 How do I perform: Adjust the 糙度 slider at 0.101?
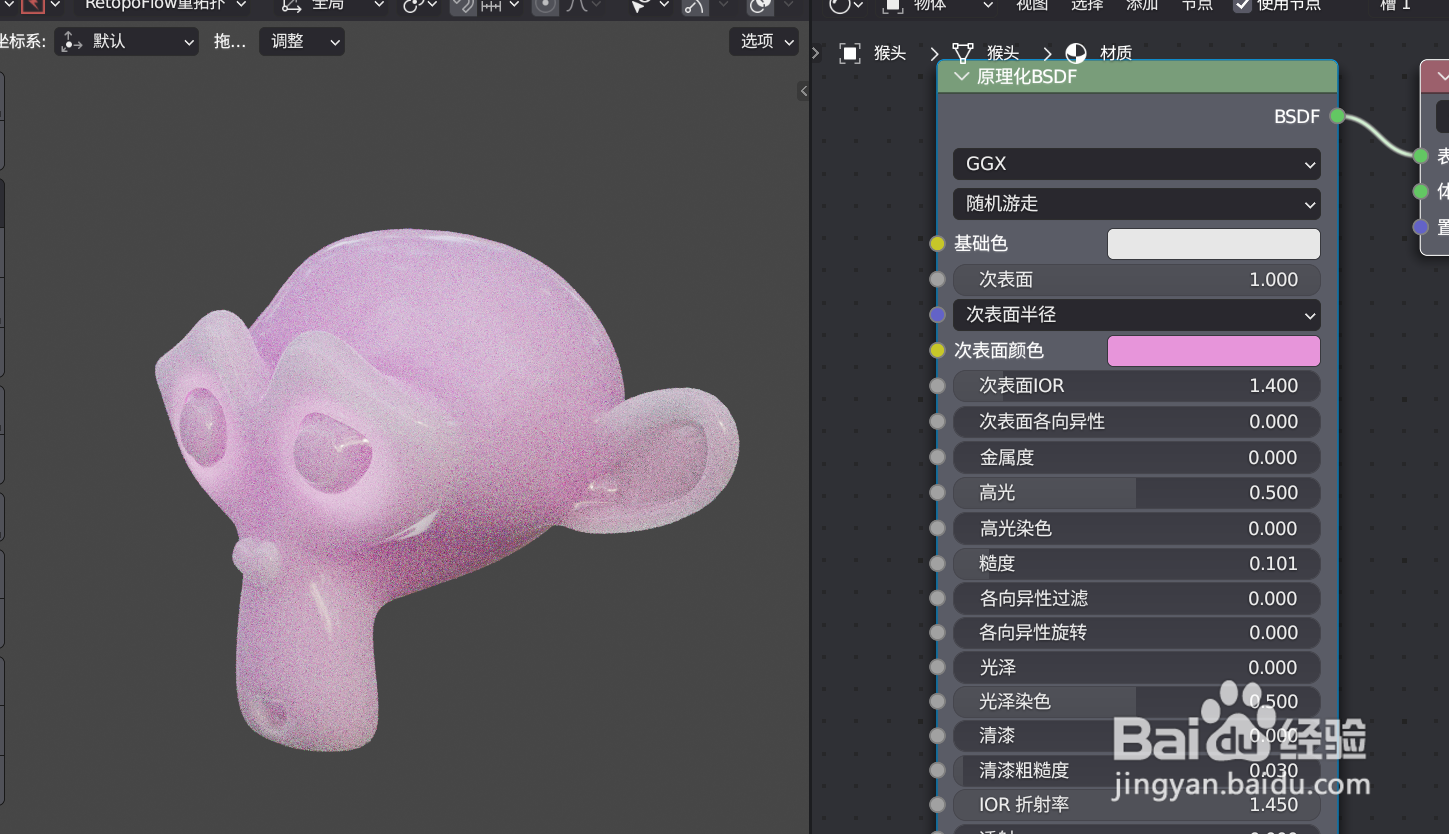1137,564
